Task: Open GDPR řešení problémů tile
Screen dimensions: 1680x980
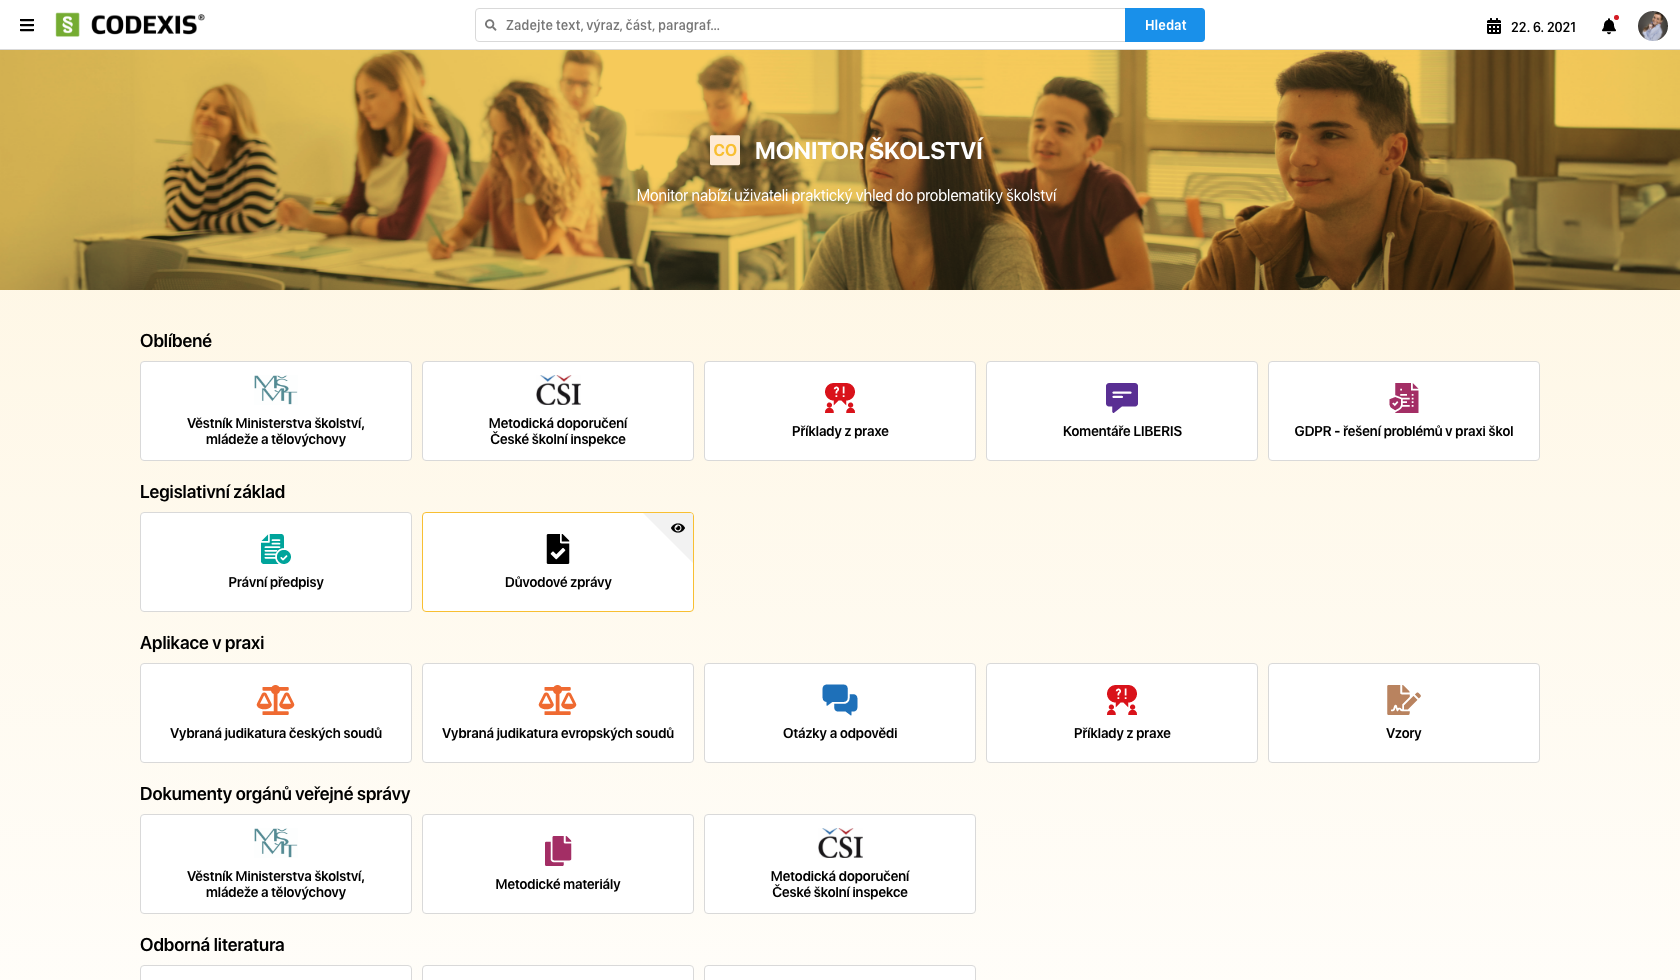Action: click(1403, 411)
